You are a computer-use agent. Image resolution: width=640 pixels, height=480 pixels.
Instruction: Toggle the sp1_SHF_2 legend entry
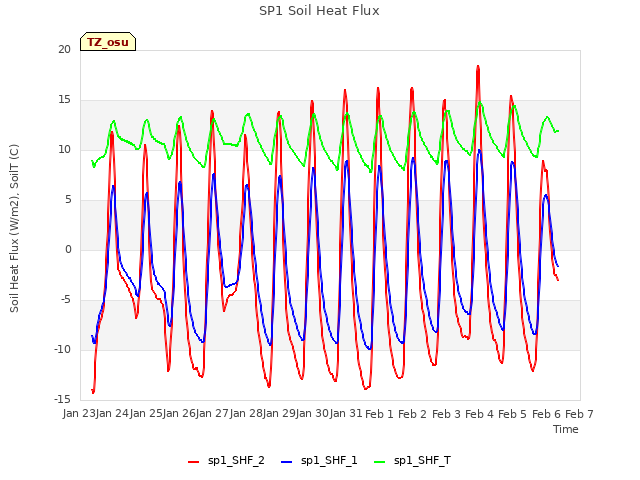pos(226,461)
